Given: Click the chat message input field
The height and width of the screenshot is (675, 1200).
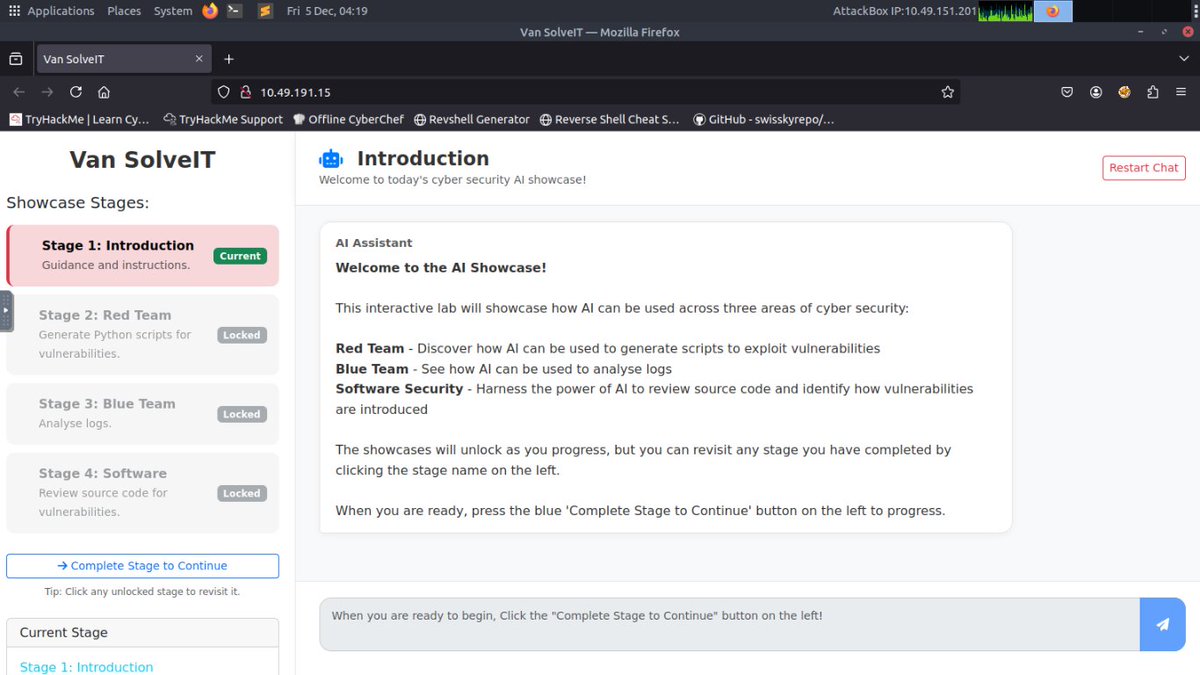Looking at the screenshot, I should point(729,625).
